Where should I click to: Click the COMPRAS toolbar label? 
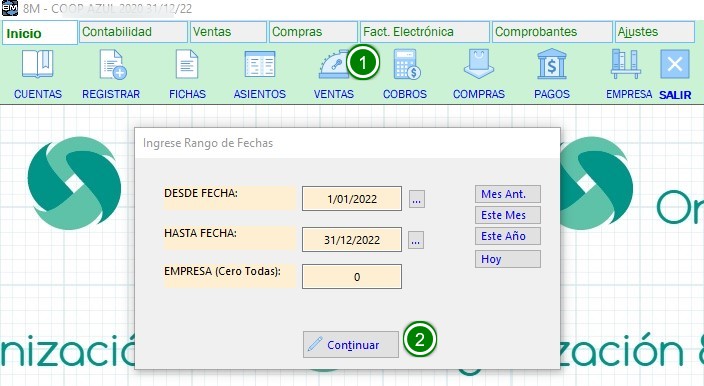click(x=479, y=94)
